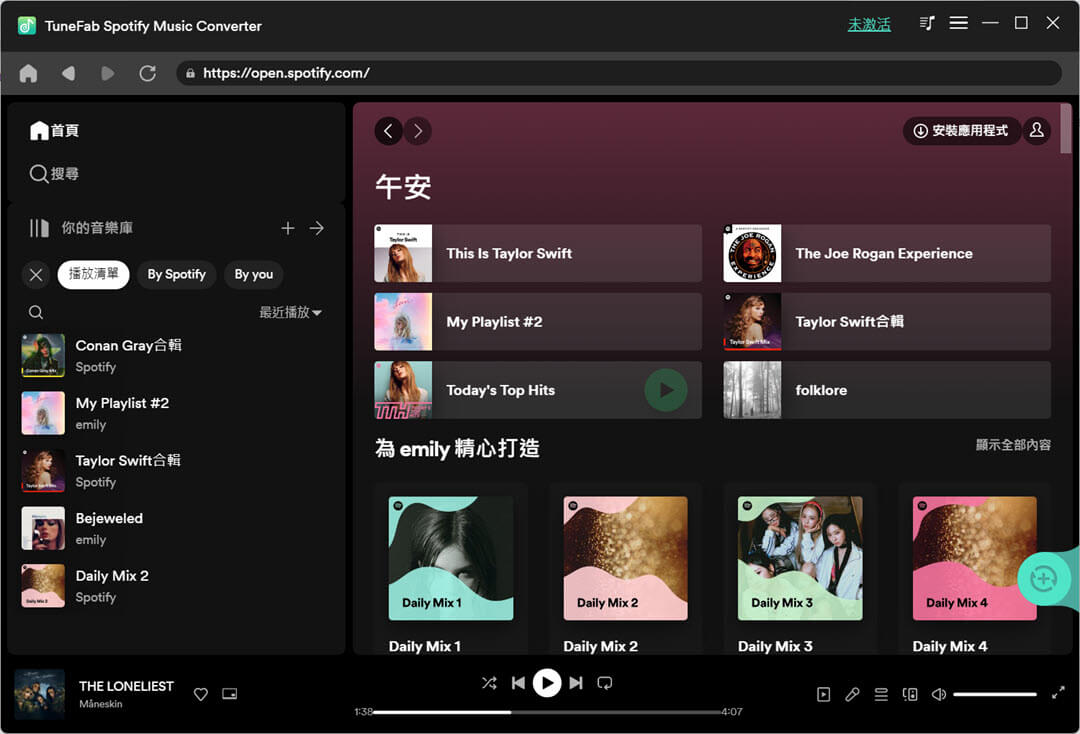
Task: Enter full screen player mode
Action: (x=1059, y=693)
